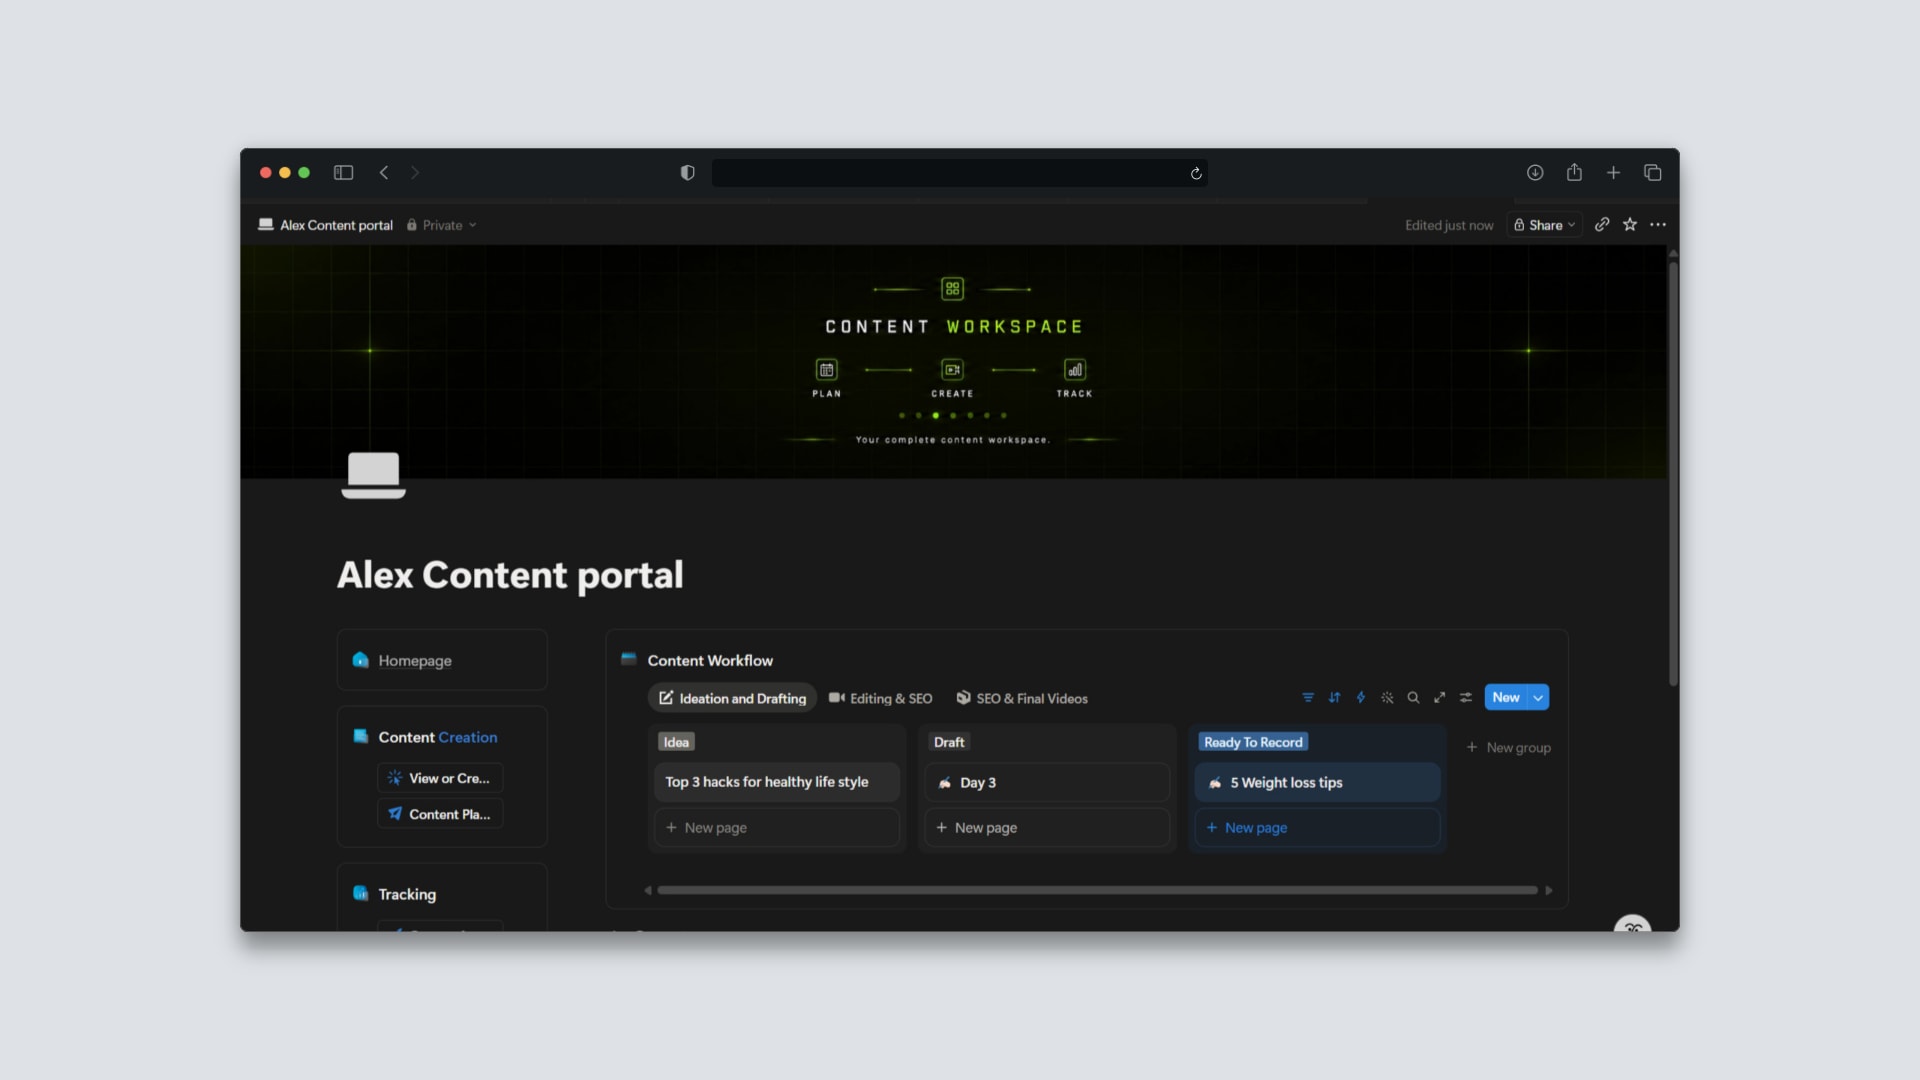Open the 5 Weight loss tips card
Image resolution: width=1920 pixels, height=1080 pixels.
[1317, 782]
